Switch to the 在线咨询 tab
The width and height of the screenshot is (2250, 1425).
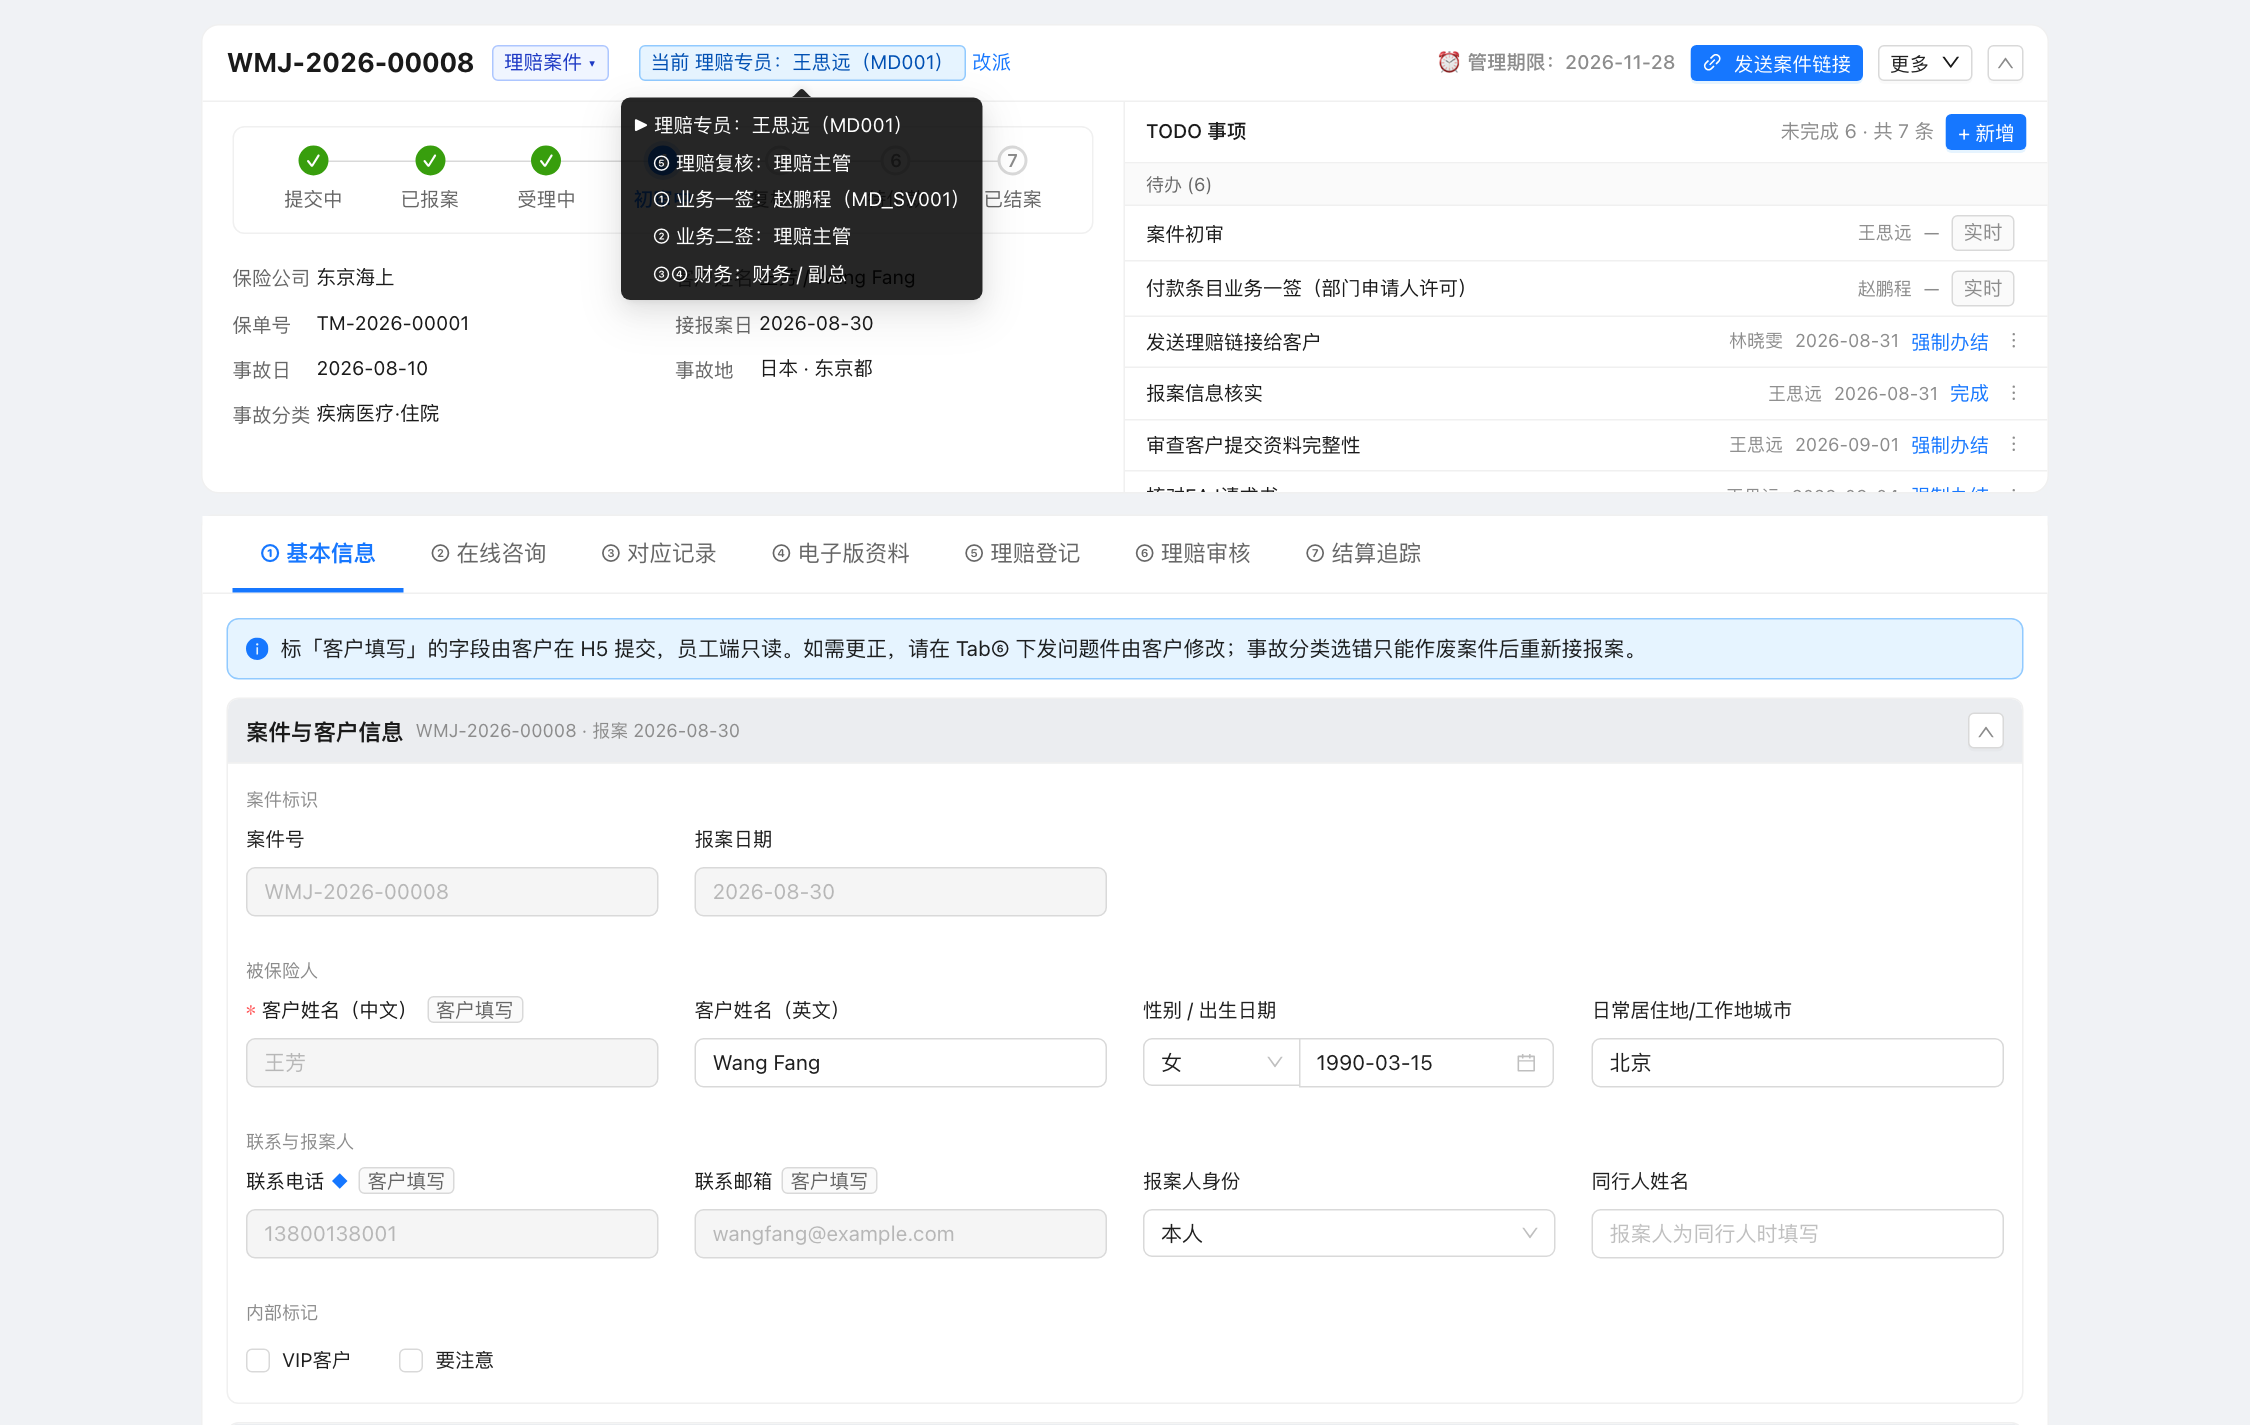coord(488,553)
